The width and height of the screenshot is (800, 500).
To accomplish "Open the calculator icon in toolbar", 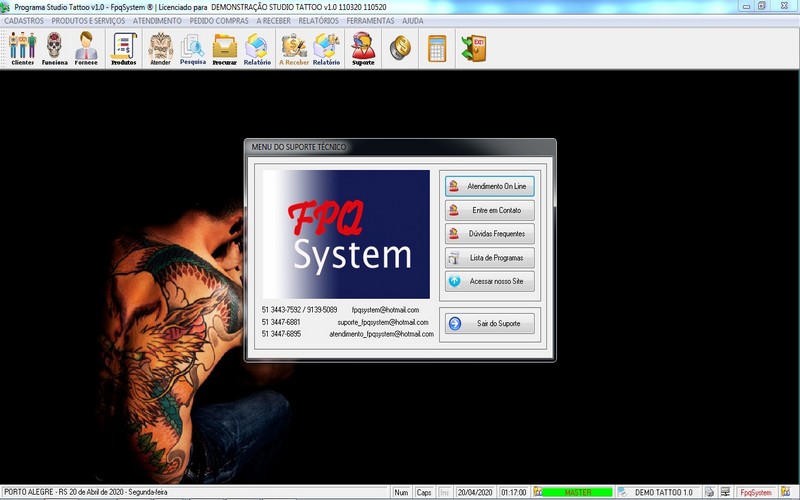I will click(x=437, y=48).
